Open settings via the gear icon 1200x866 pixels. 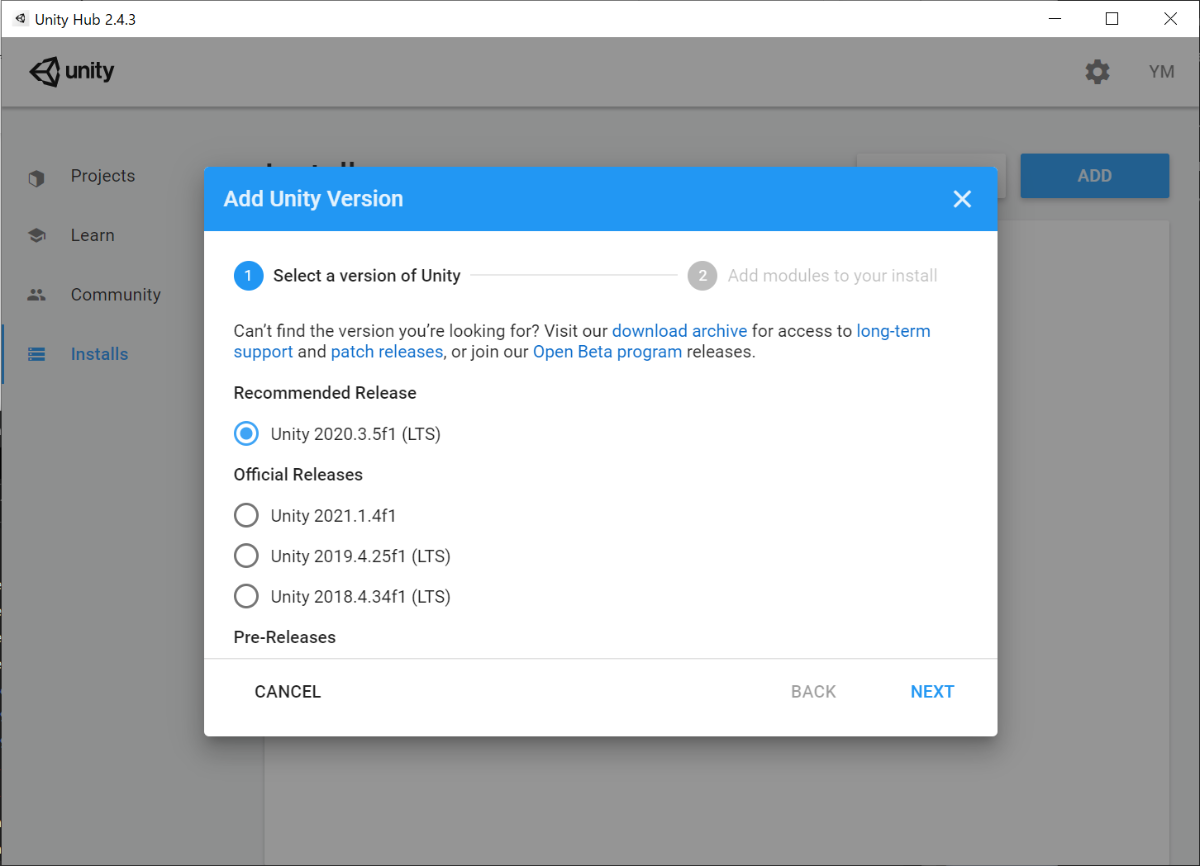(1097, 72)
